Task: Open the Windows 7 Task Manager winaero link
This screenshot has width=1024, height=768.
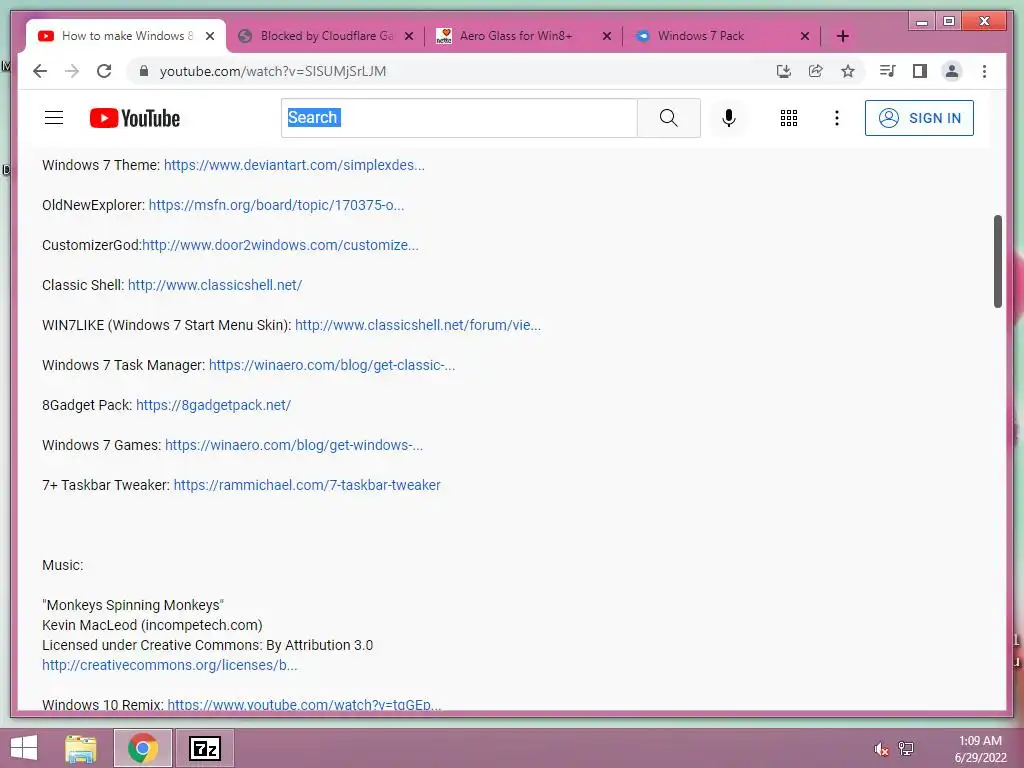Action: coord(332,365)
